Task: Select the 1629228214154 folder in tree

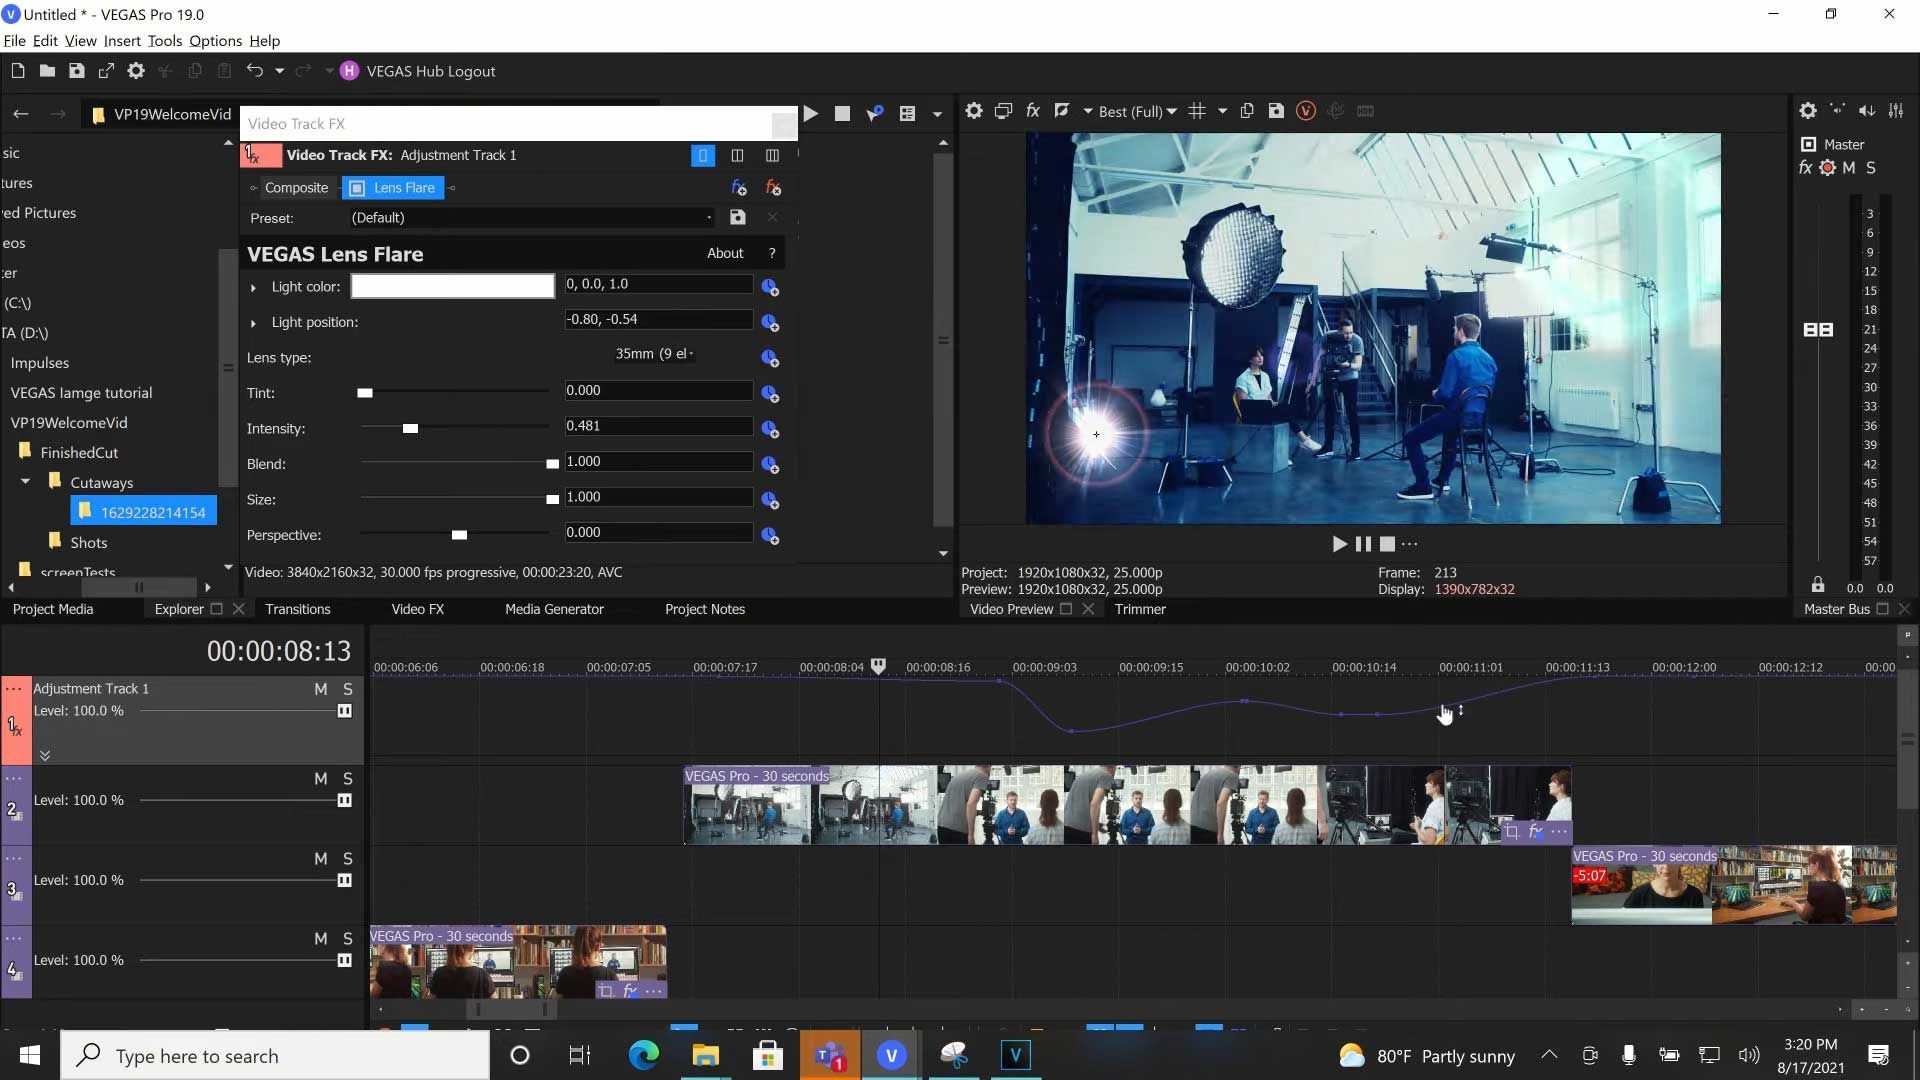Action: (152, 512)
